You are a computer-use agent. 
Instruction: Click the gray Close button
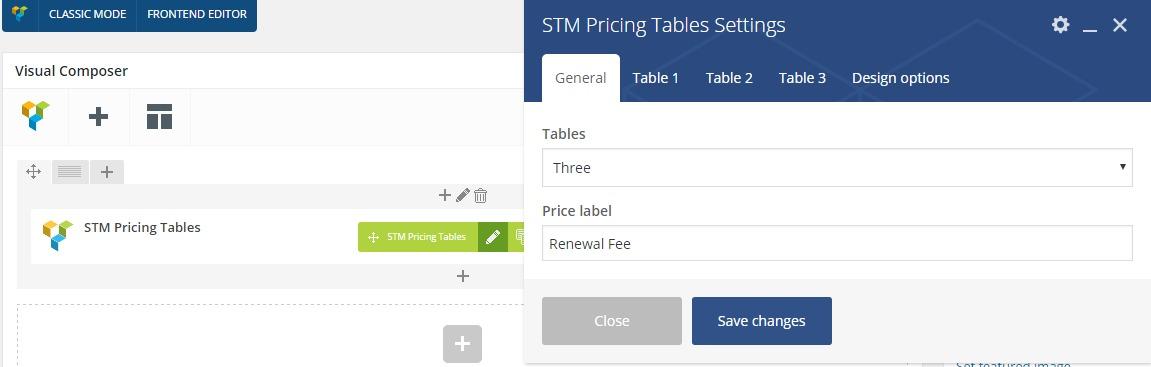click(x=611, y=321)
